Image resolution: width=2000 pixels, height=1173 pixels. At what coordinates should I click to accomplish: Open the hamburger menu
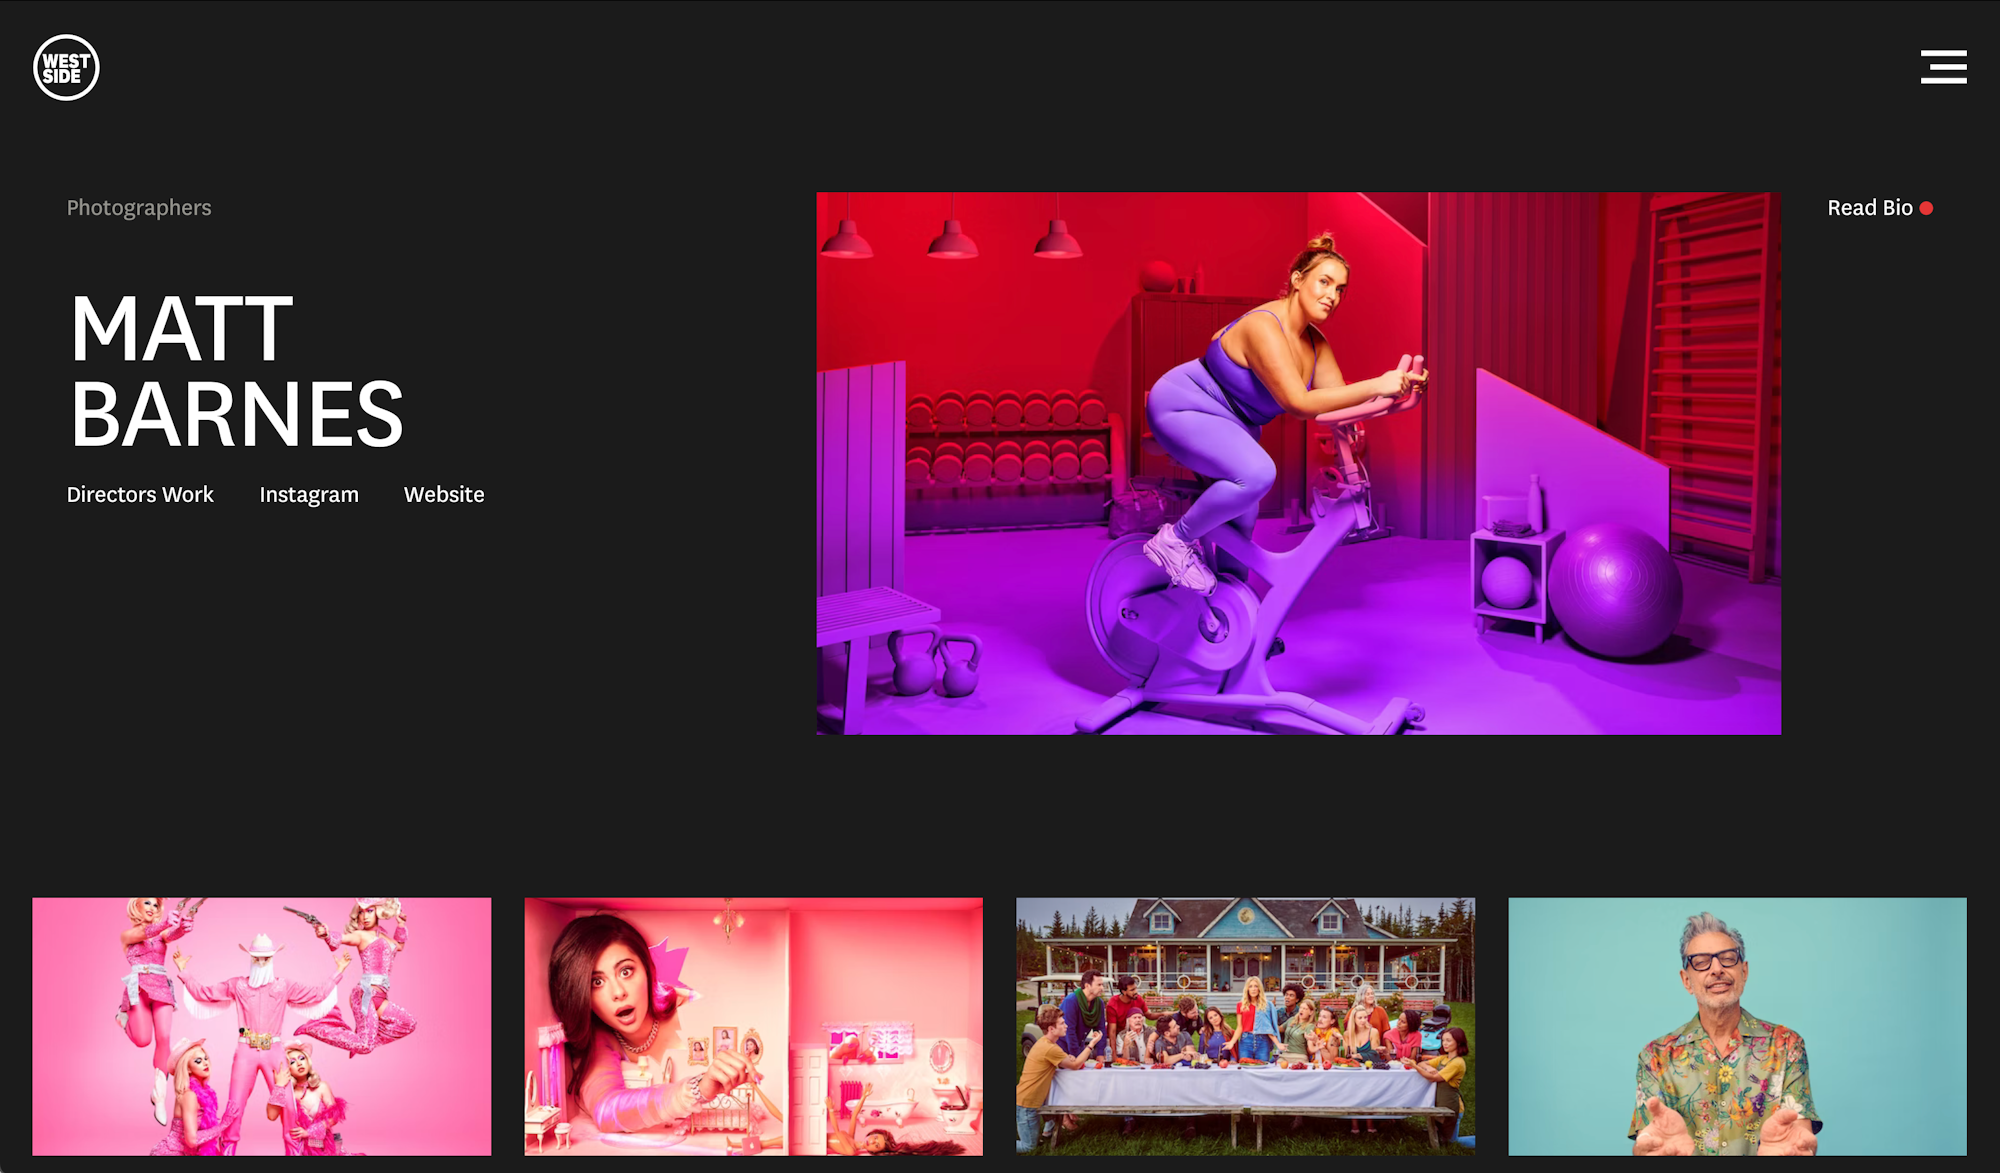(1943, 67)
